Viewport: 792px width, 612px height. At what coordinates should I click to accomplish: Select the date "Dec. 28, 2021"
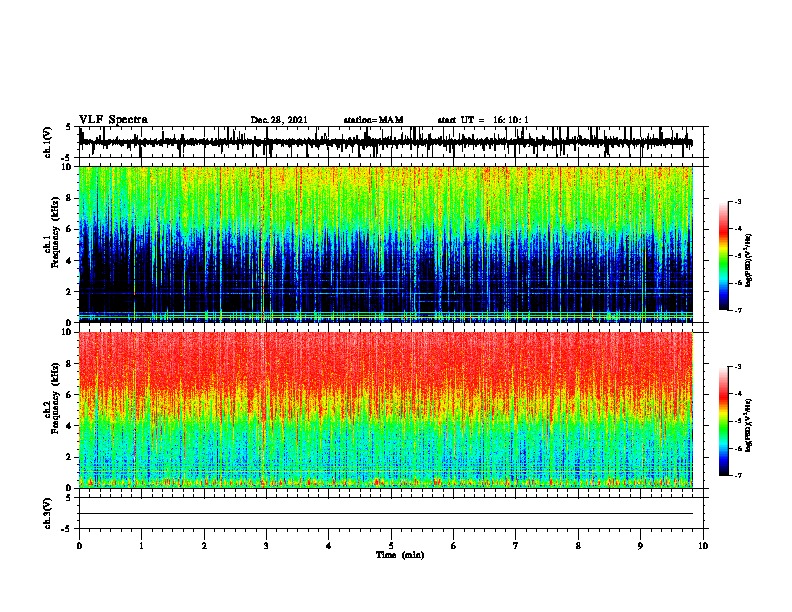click(x=279, y=120)
